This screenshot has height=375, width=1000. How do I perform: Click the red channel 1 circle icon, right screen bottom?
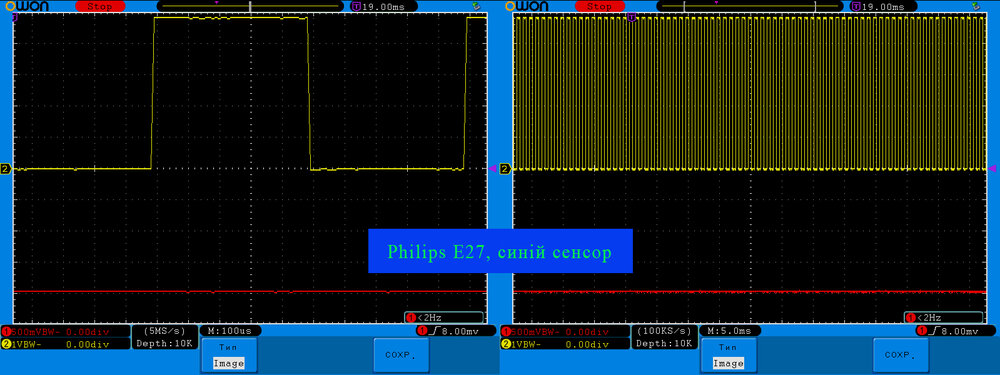(506, 332)
